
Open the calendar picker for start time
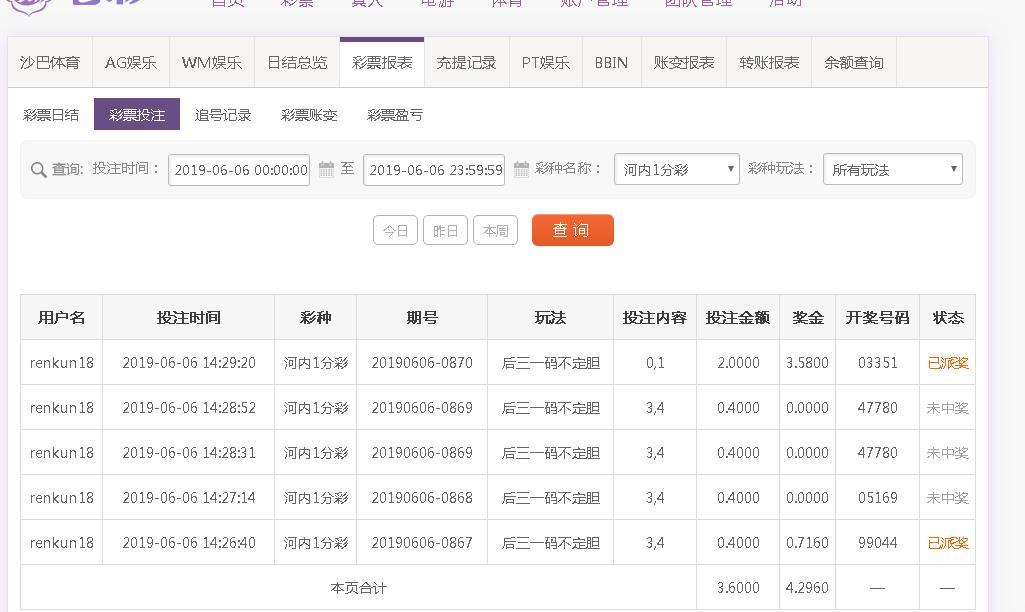[326, 169]
